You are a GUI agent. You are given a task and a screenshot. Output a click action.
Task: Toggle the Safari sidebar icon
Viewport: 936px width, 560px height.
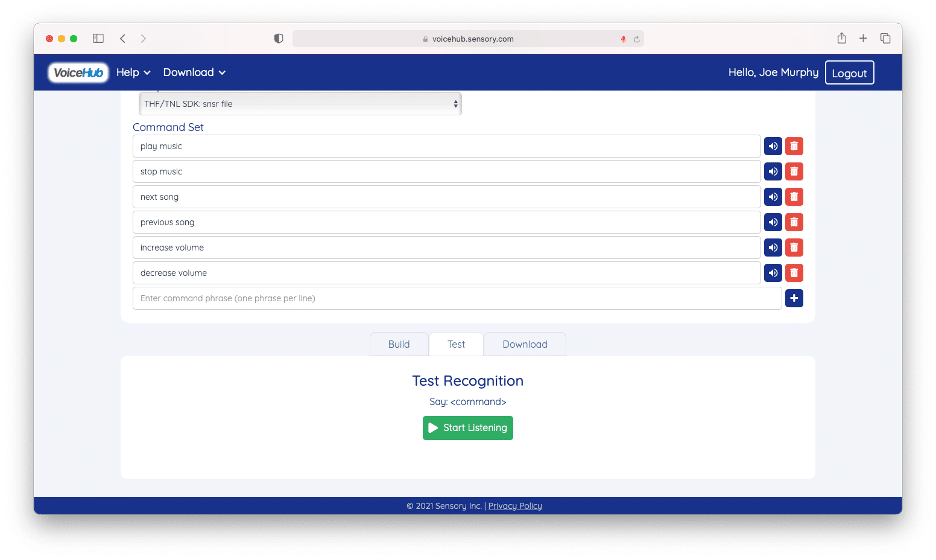(98, 38)
